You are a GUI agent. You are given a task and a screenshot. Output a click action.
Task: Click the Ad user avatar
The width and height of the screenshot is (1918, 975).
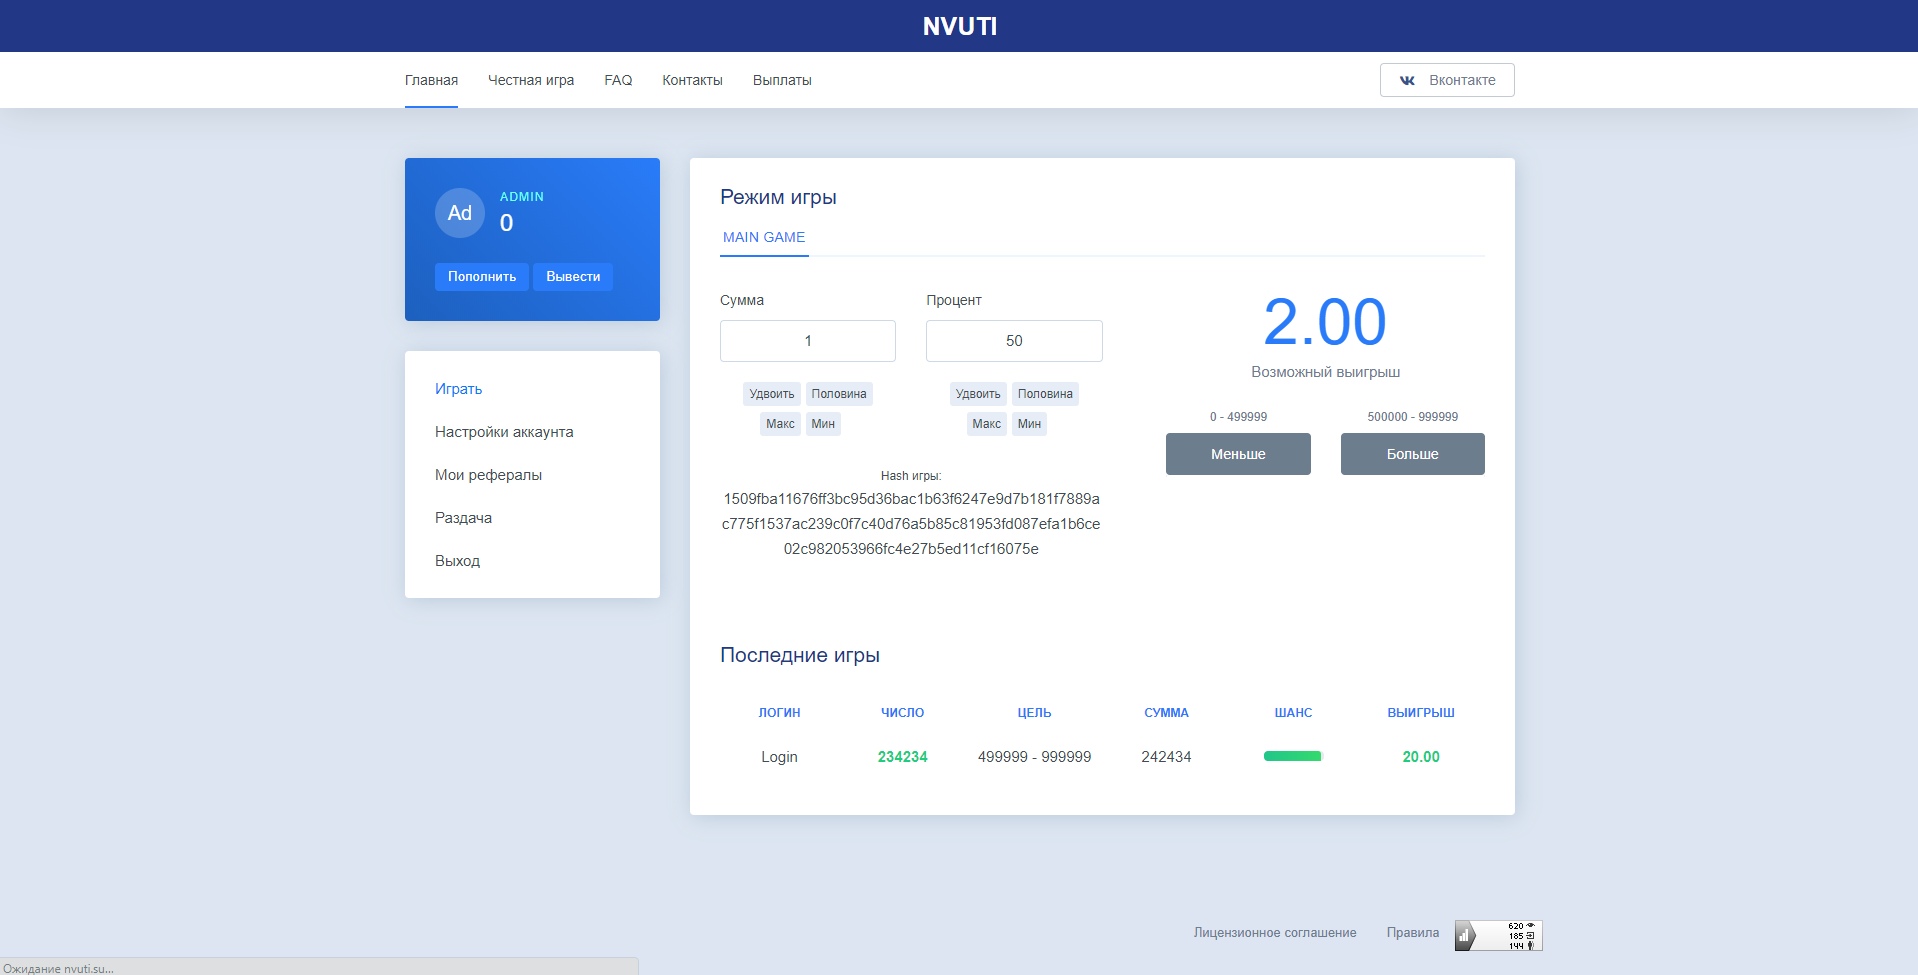[460, 213]
